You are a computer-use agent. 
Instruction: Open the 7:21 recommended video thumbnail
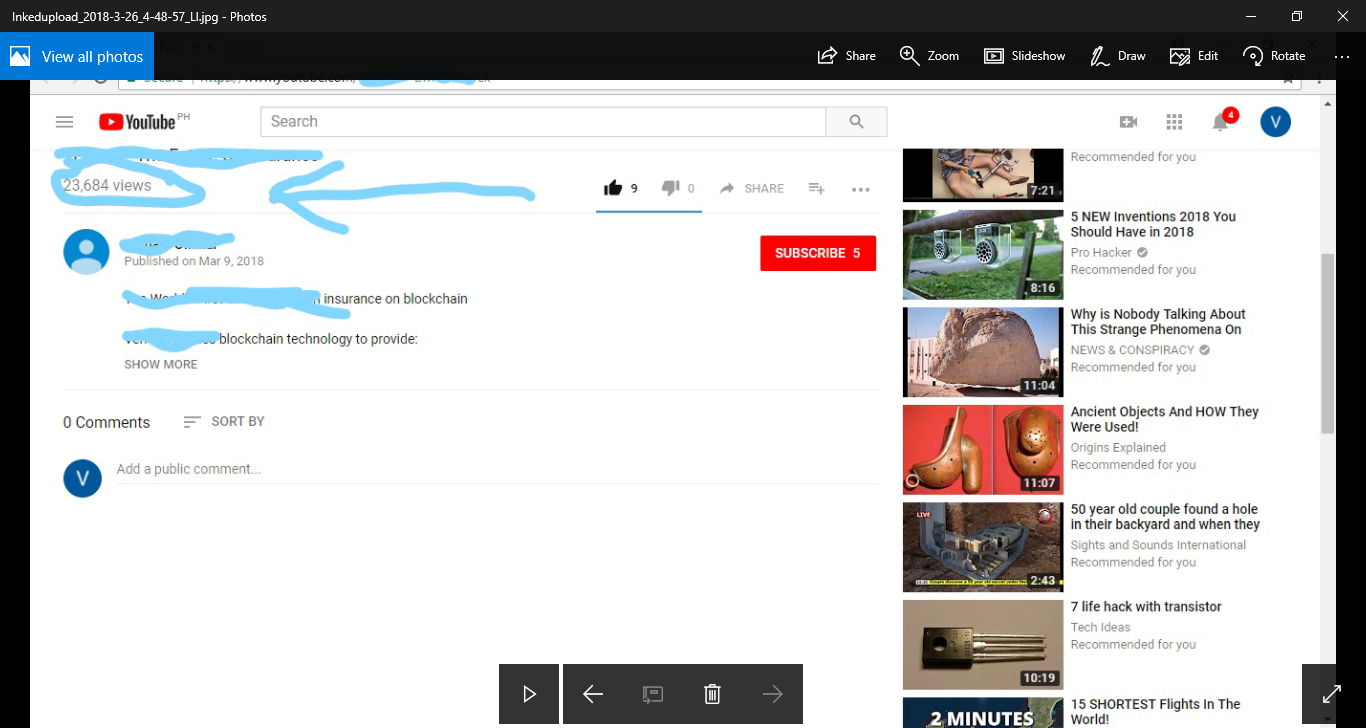pos(983,175)
